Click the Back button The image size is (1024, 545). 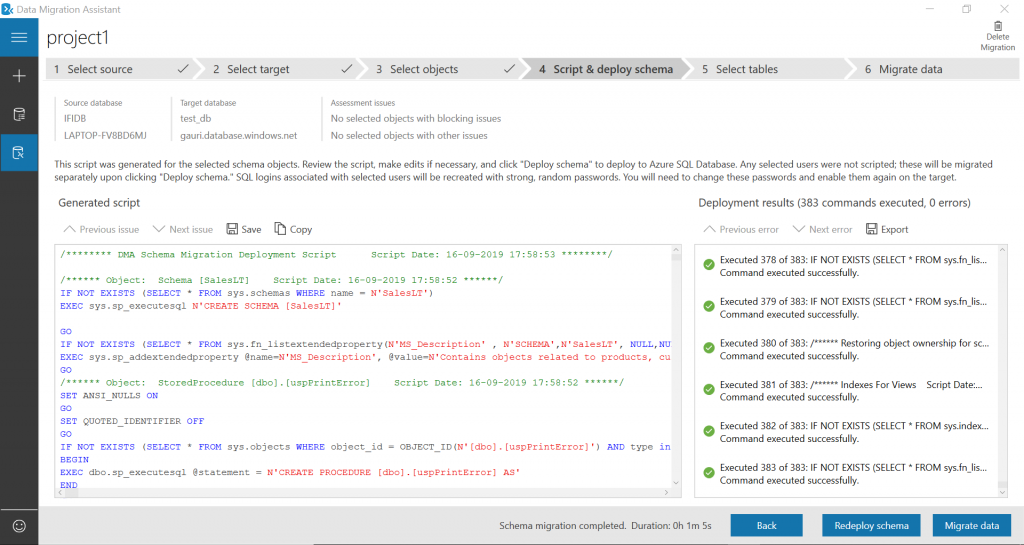pos(766,525)
